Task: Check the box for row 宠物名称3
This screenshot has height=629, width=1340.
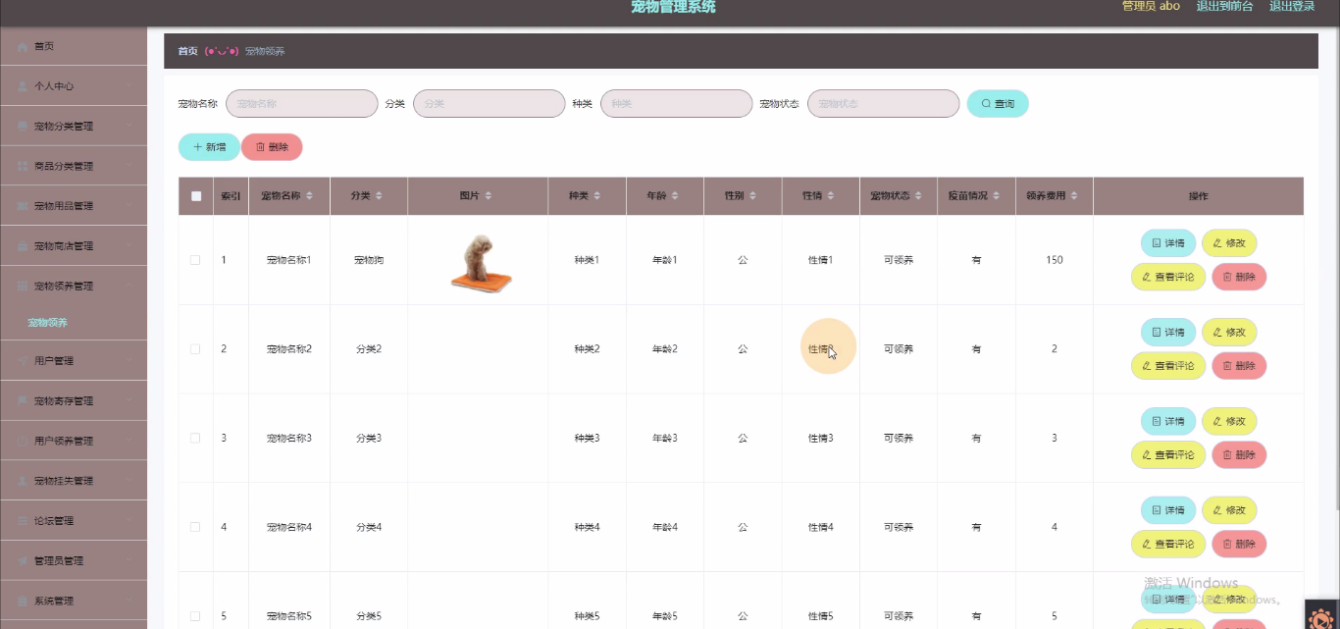Action: click(x=195, y=438)
